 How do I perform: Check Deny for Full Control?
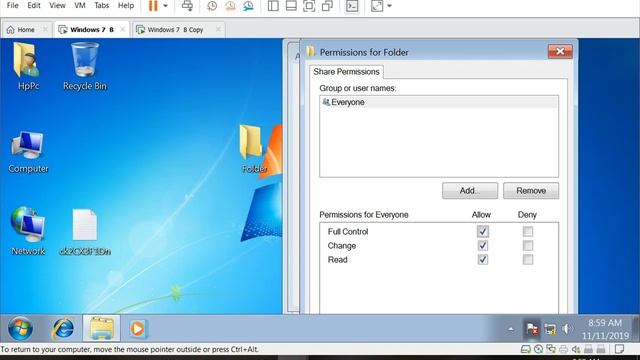tap(528, 231)
